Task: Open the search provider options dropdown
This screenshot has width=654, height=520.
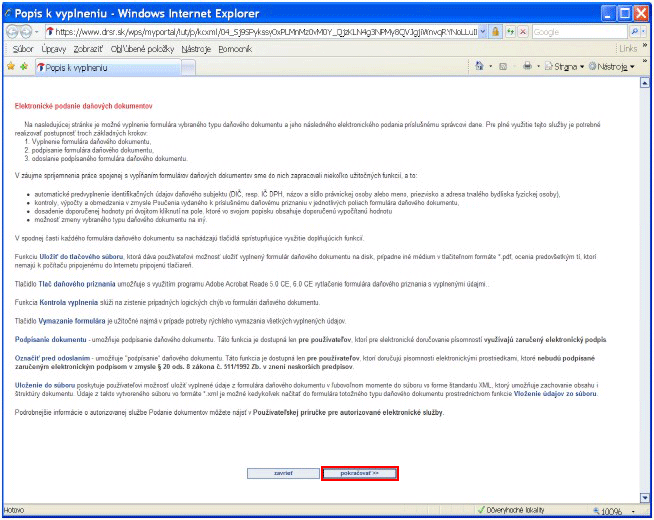Action: pos(644,32)
